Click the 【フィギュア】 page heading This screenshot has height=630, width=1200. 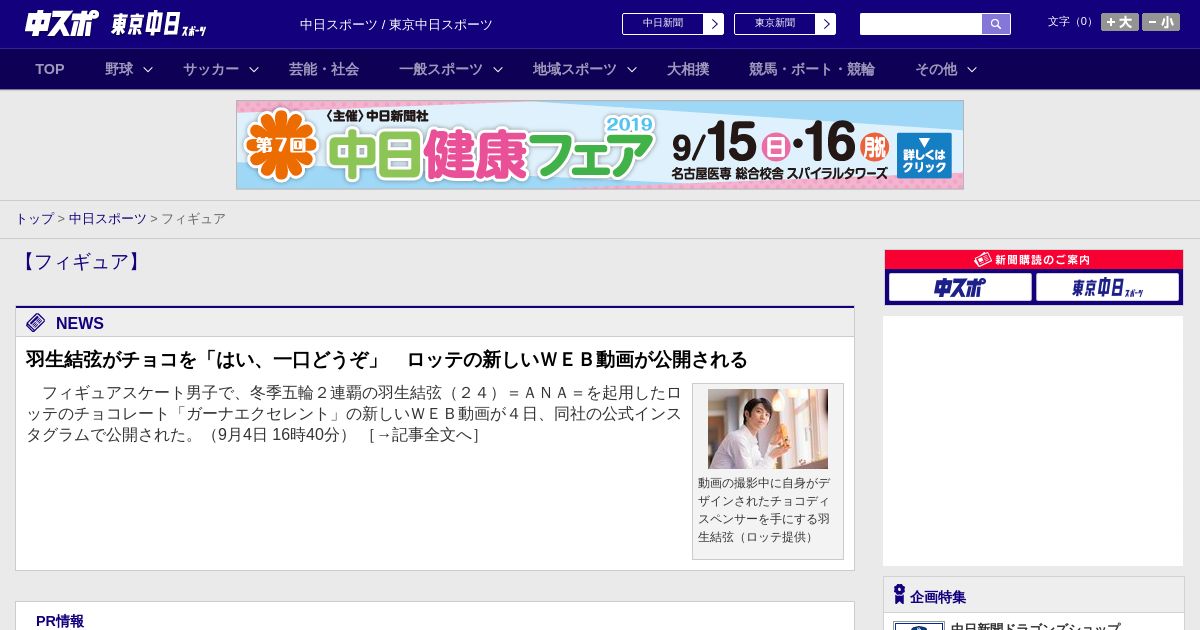(80, 262)
